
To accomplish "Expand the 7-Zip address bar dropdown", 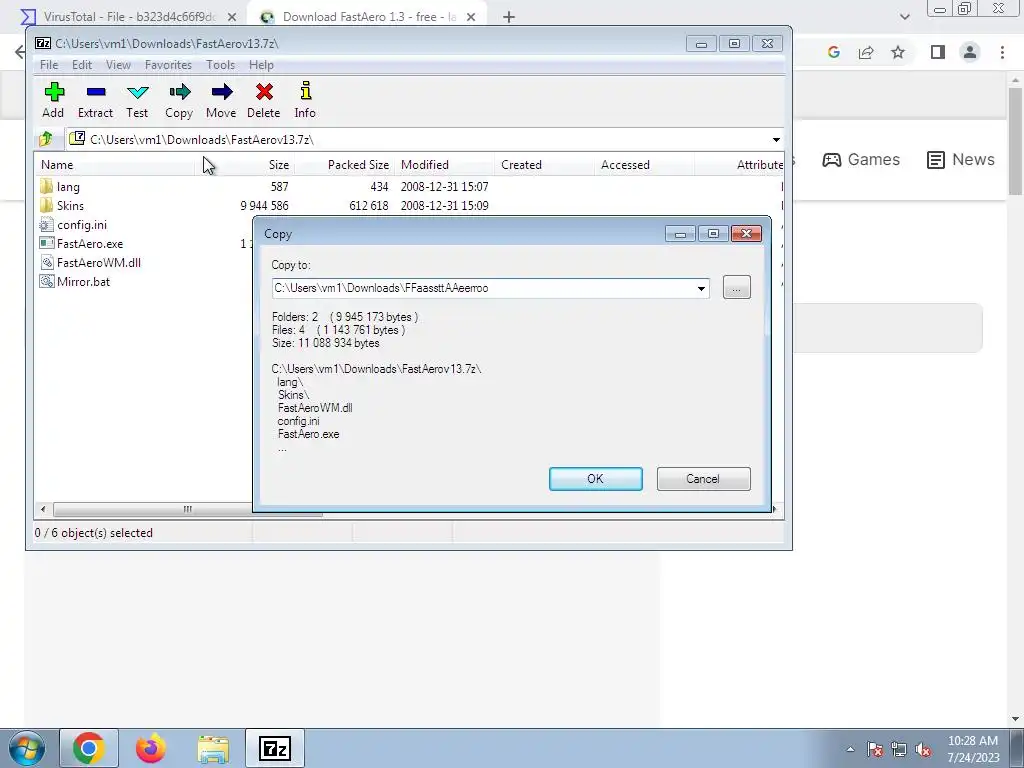I will click(x=776, y=140).
